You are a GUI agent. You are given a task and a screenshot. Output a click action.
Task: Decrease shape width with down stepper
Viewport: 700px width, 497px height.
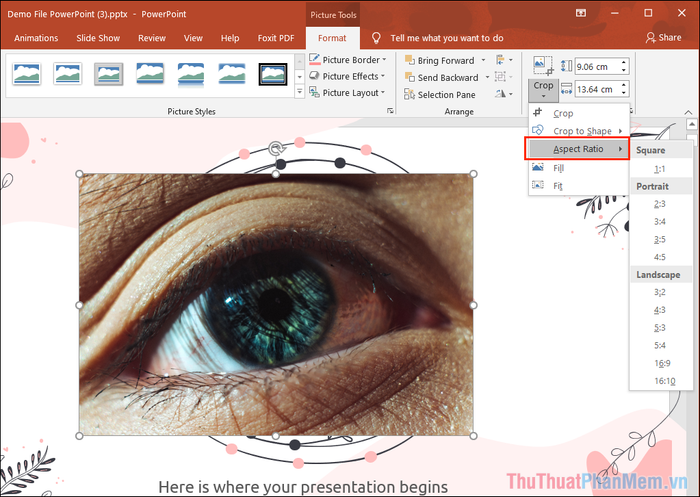624,93
